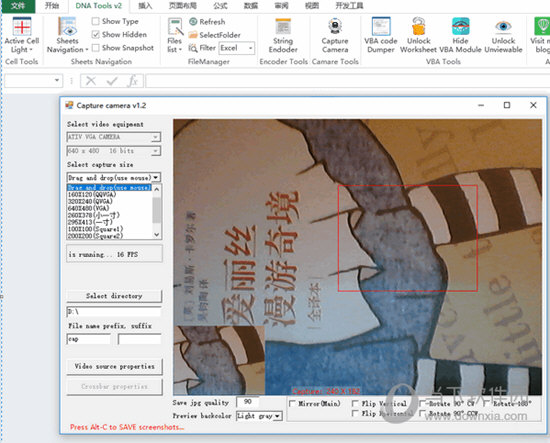This screenshot has height=443, width=550.
Task: Click the Hide VBA Module icon
Action: pyautogui.click(x=461, y=26)
